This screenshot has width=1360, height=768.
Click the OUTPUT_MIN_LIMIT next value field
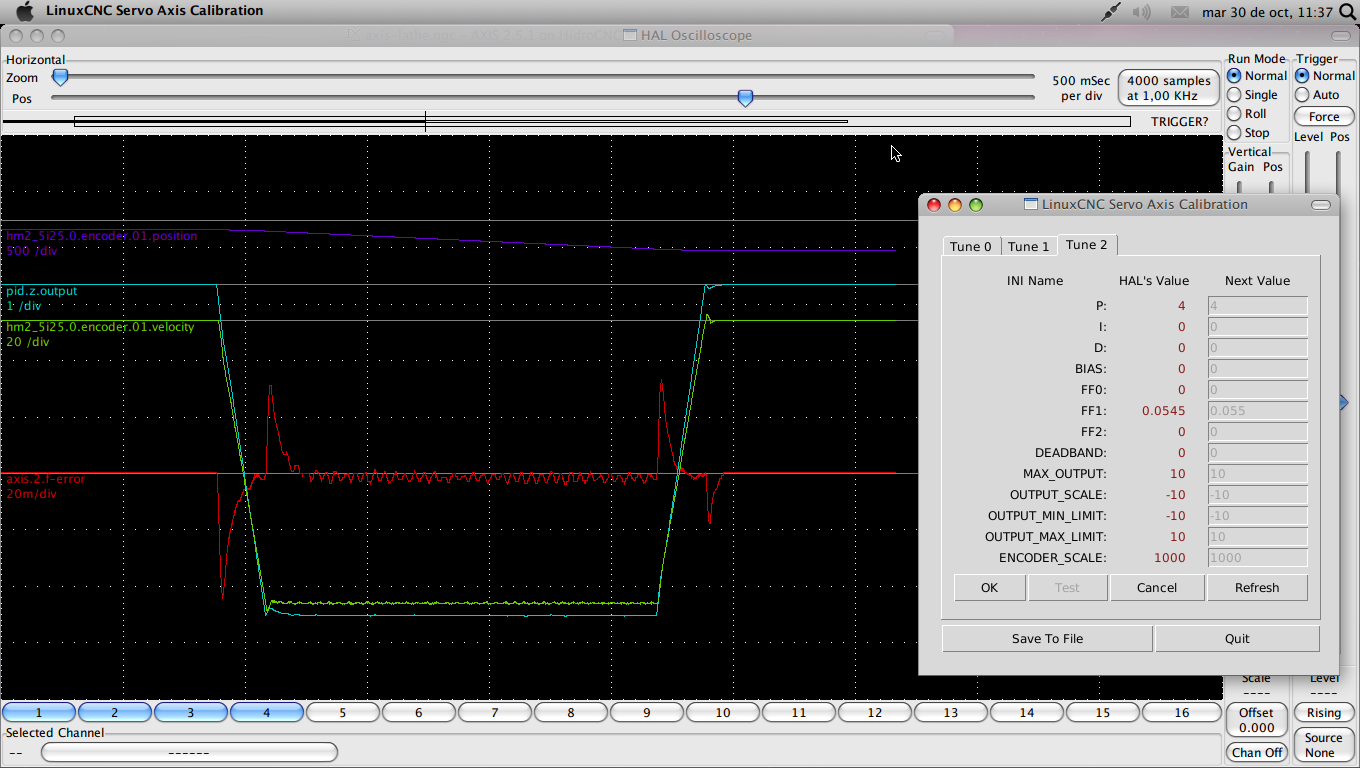click(x=1257, y=516)
